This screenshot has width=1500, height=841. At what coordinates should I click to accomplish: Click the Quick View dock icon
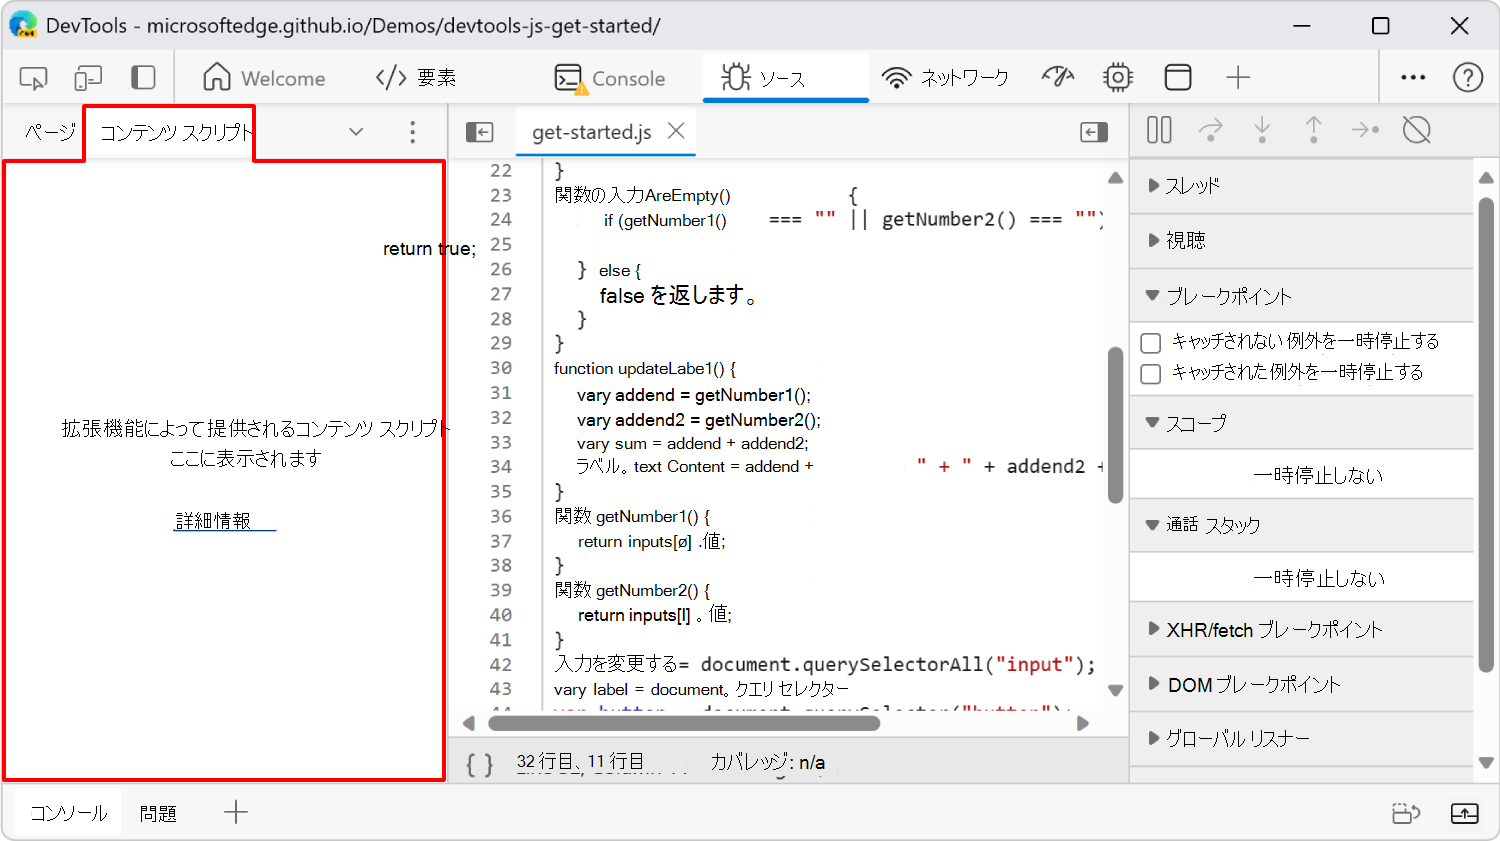pos(1406,813)
